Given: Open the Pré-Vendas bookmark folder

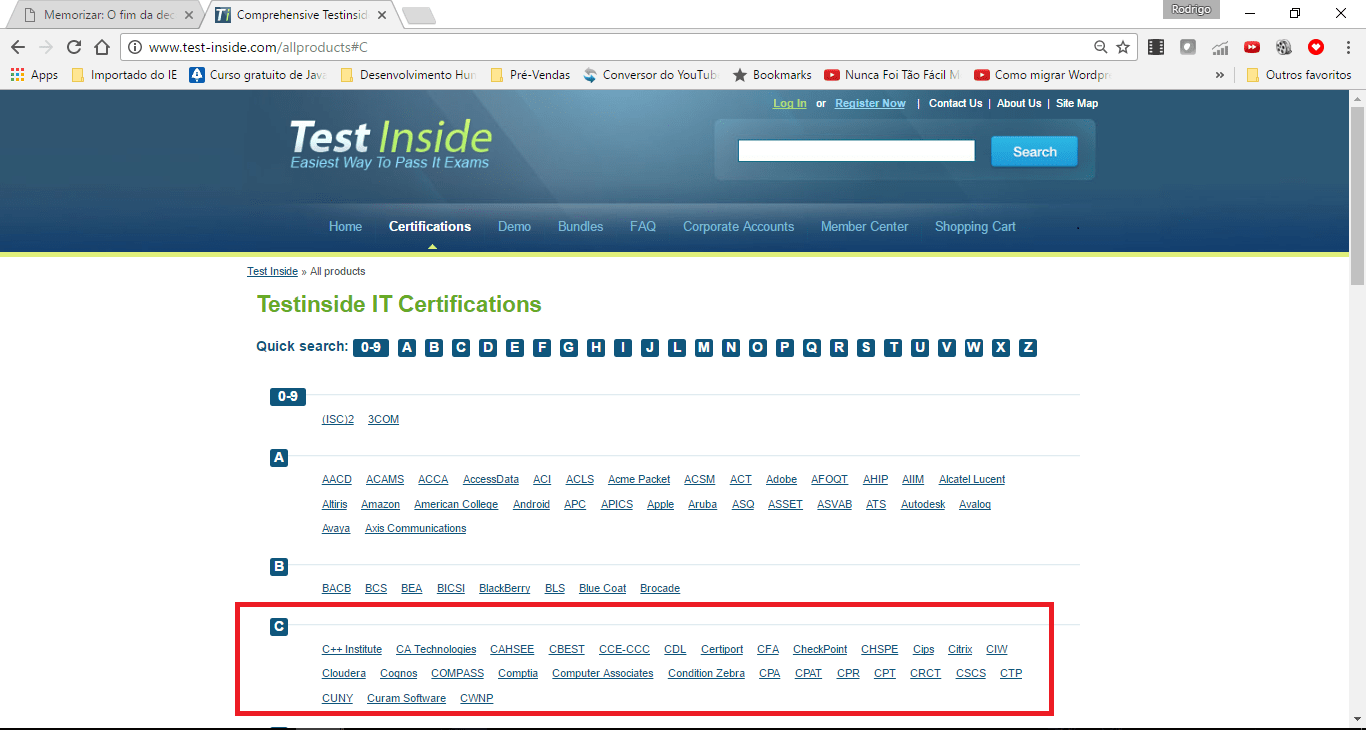Looking at the screenshot, I should (530, 75).
